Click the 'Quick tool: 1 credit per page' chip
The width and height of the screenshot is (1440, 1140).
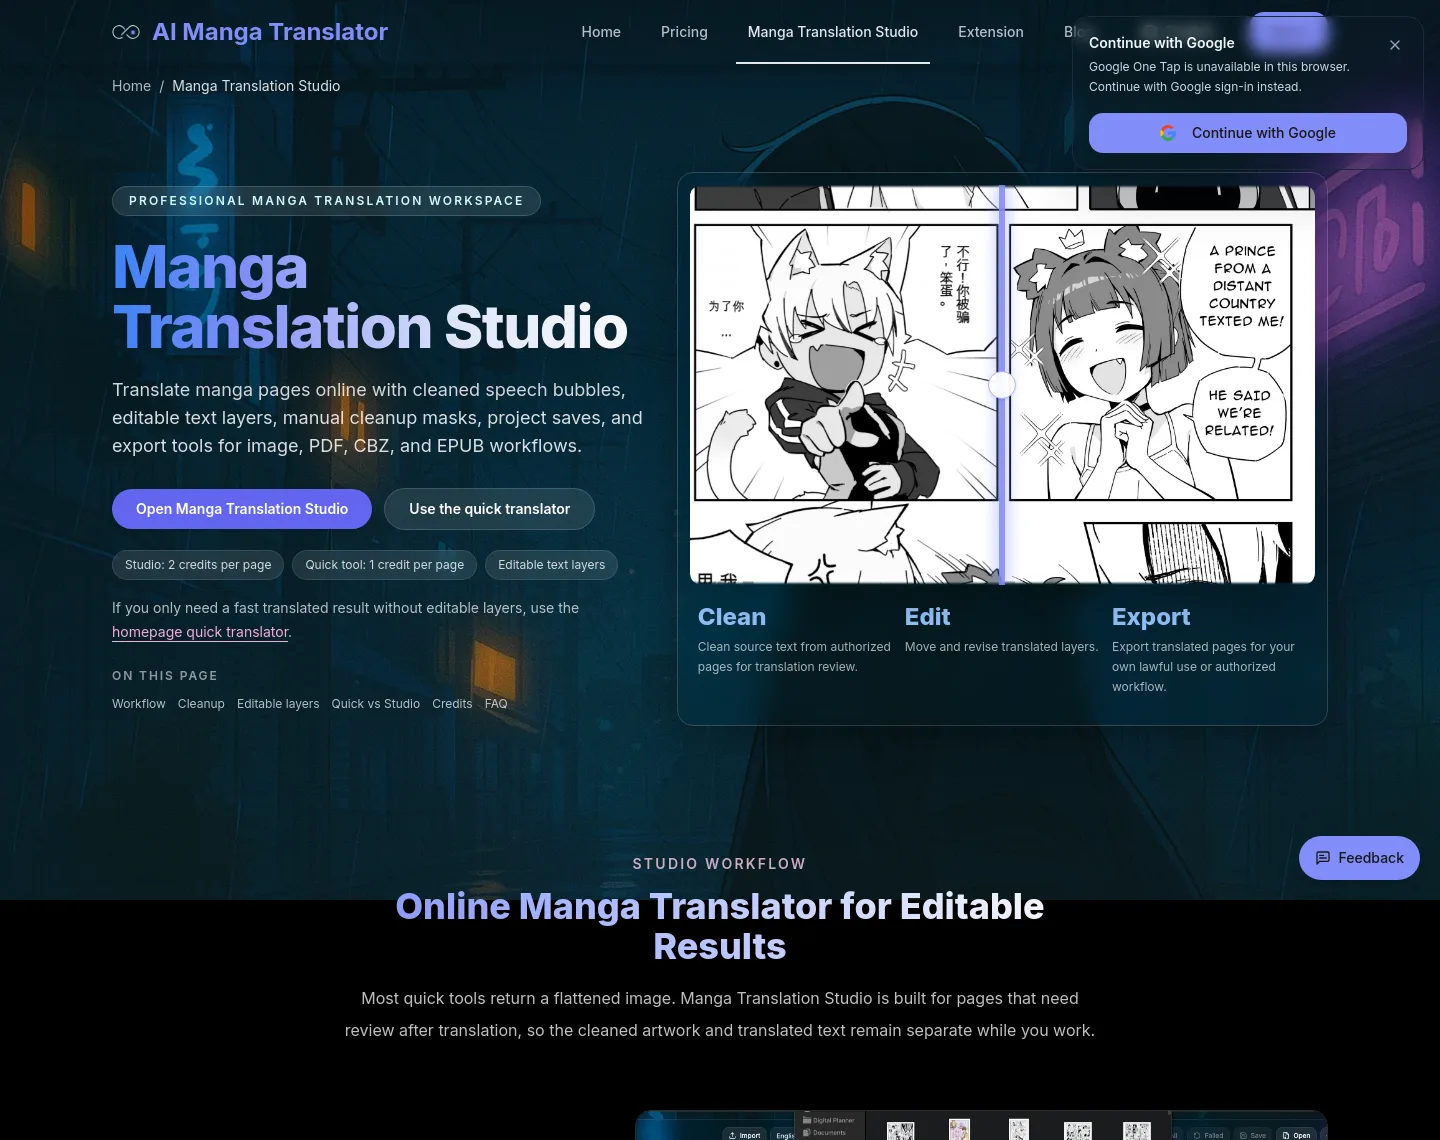click(x=385, y=565)
